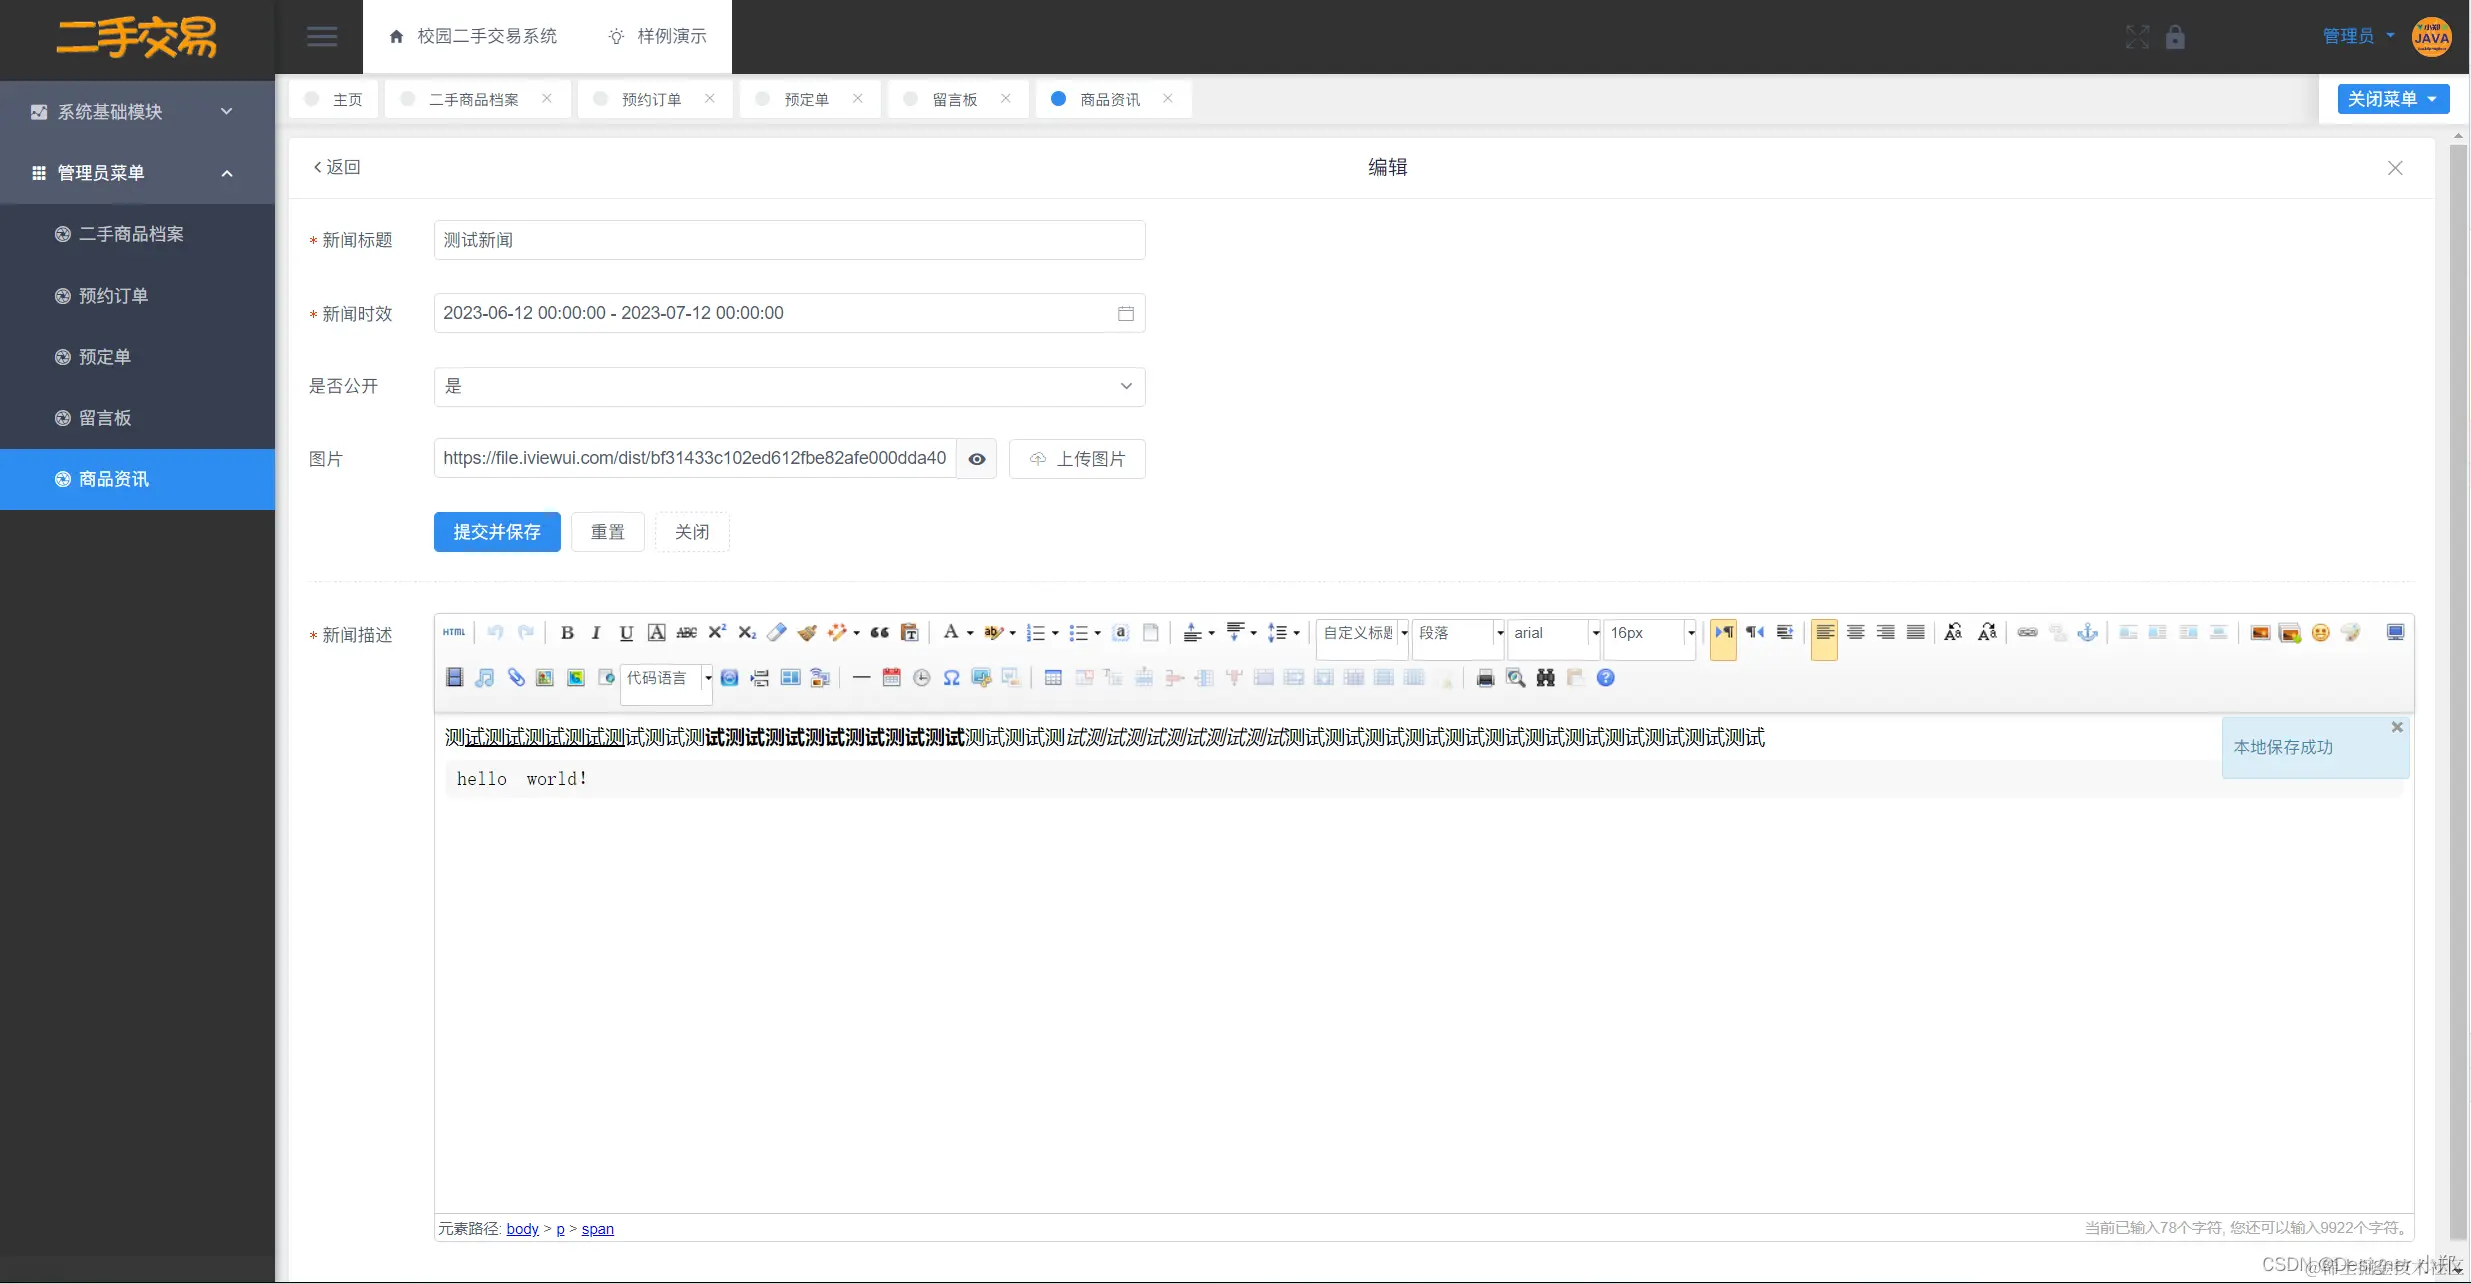The image size is (2471, 1284).
Task: Preview the image with the eye icon
Action: [976, 459]
